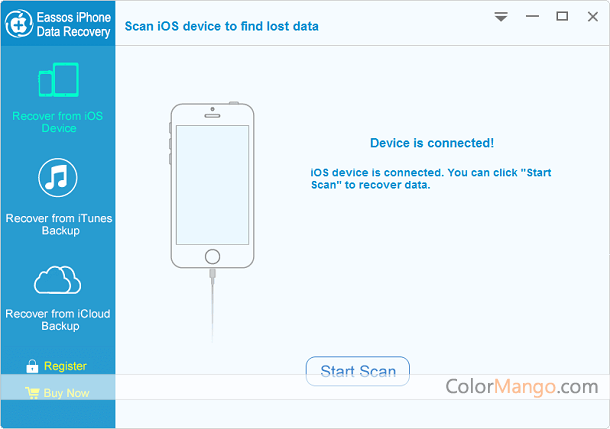The width and height of the screenshot is (610, 429).
Task: Open the title bar dropdown menu arrow
Action: (x=501, y=17)
